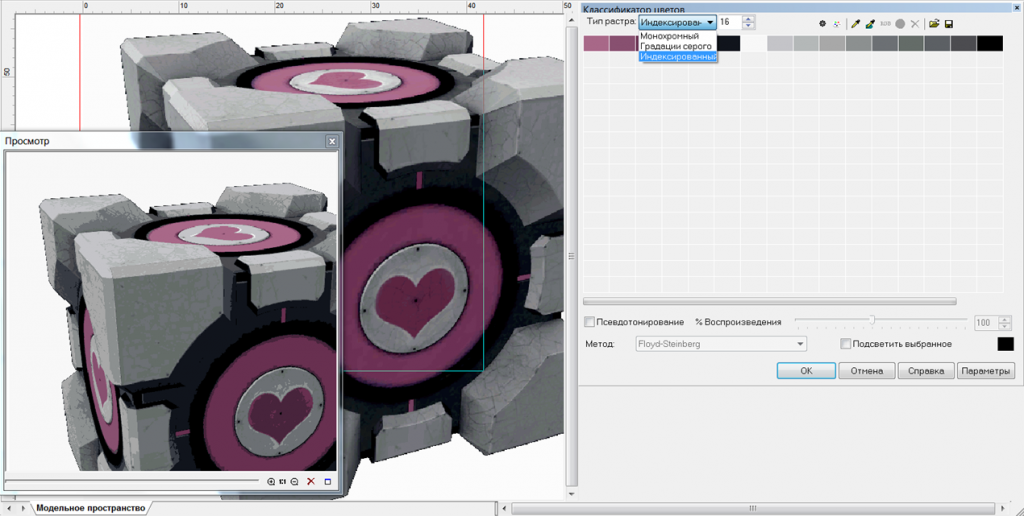Select the lightest gray swatch beside white
The image size is (1024, 516).
click(x=780, y=43)
